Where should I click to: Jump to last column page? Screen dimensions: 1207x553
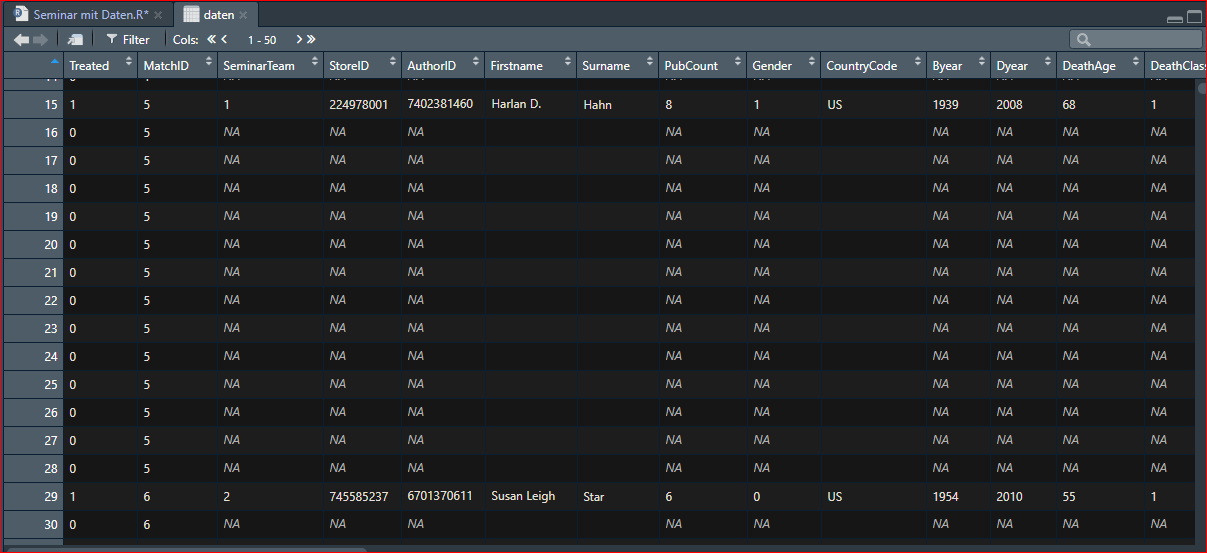pos(311,40)
